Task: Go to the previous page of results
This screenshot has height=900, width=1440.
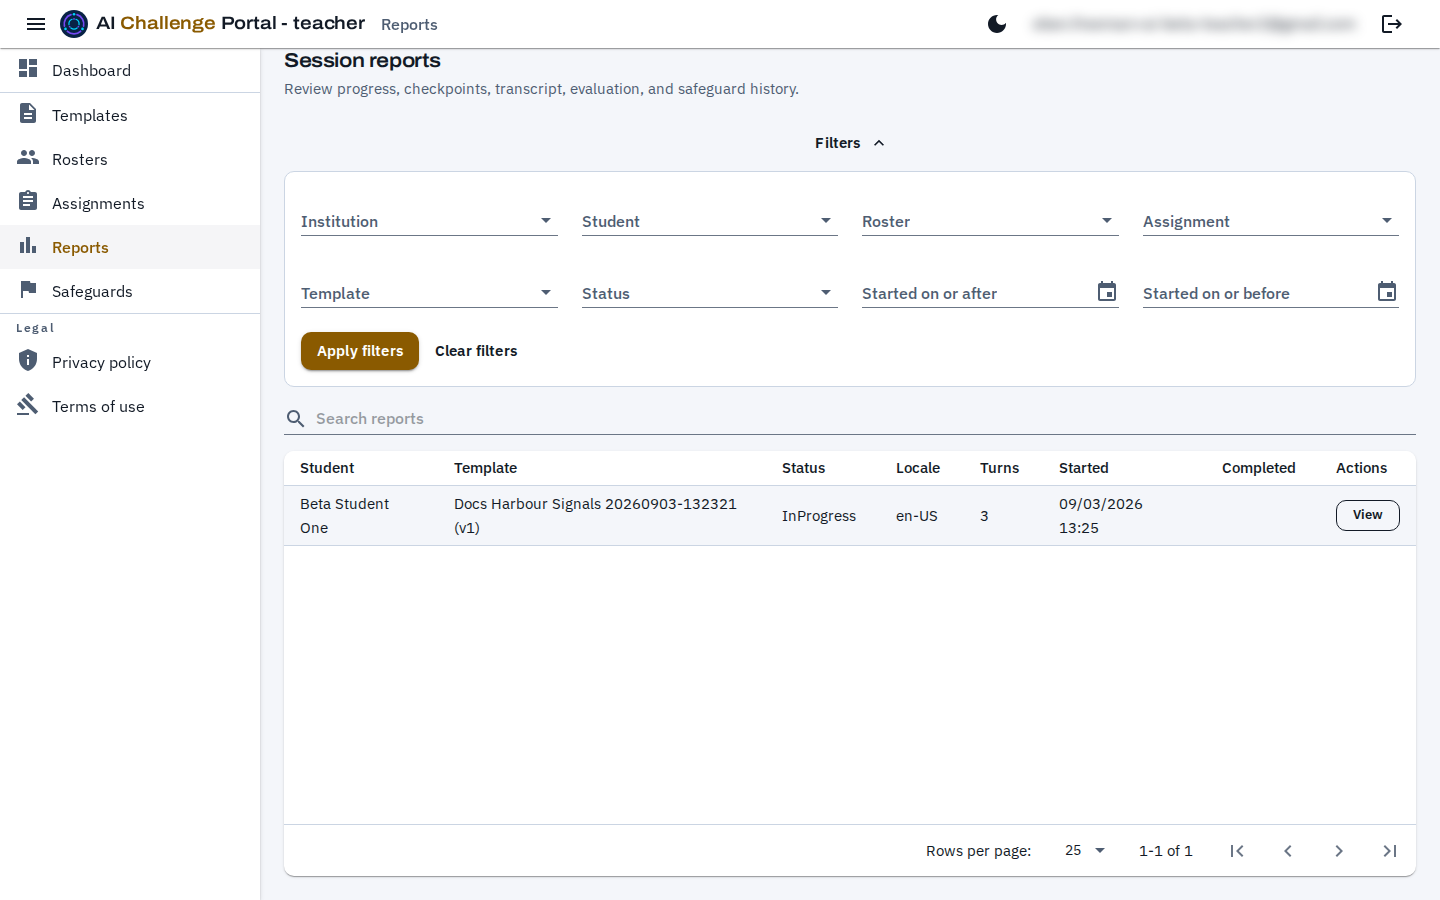Action: coord(1288,851)
